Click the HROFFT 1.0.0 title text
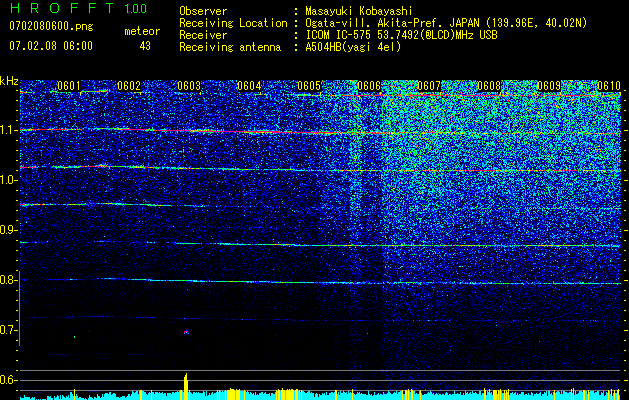Image resolution: width=629 pixels, height=400 pixels. coord(79,8)
